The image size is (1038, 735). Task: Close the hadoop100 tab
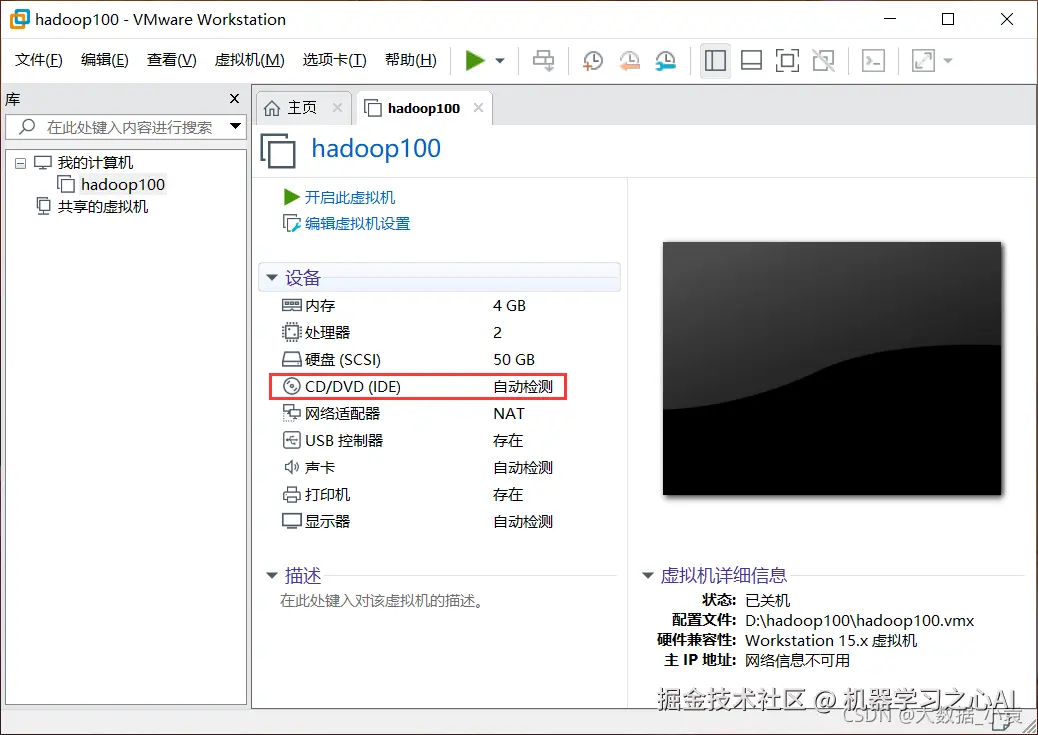click(x=478, y=107)
